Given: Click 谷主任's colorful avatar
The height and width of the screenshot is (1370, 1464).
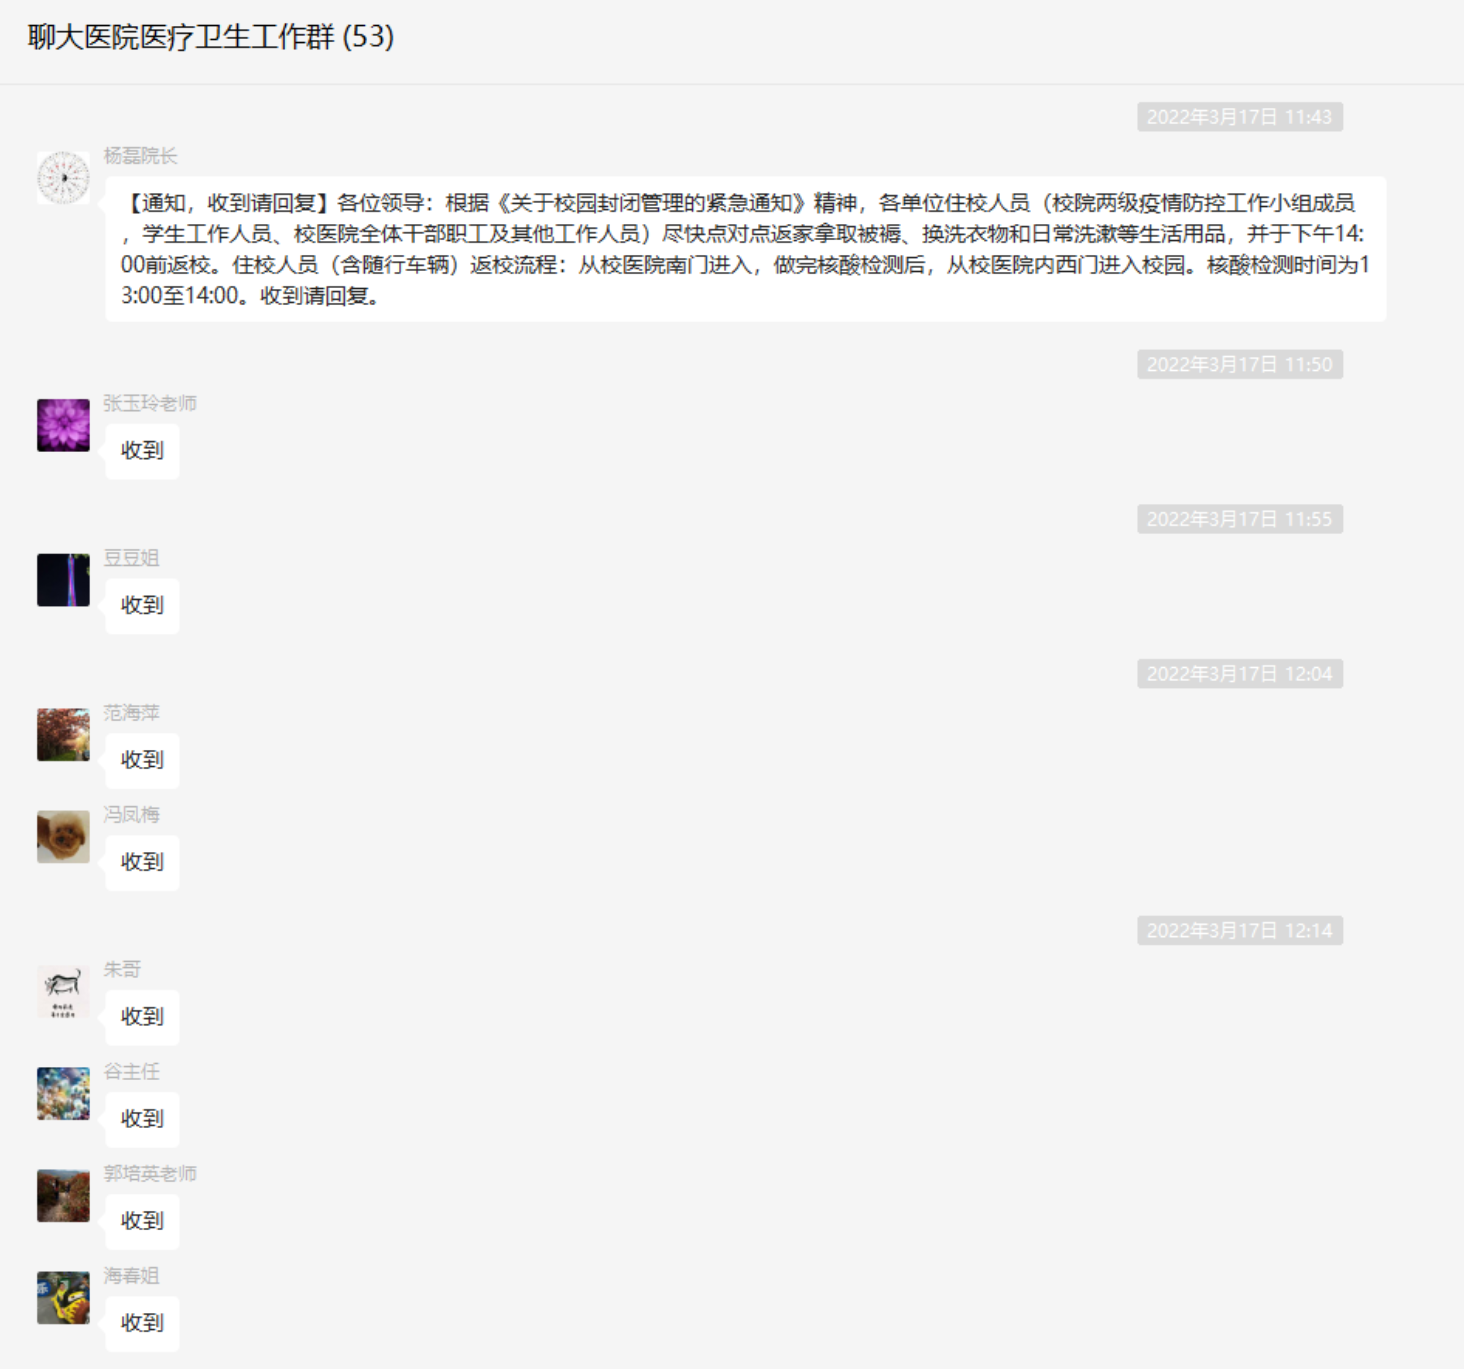Looking at the screenshot, I should click(63, 1094).
